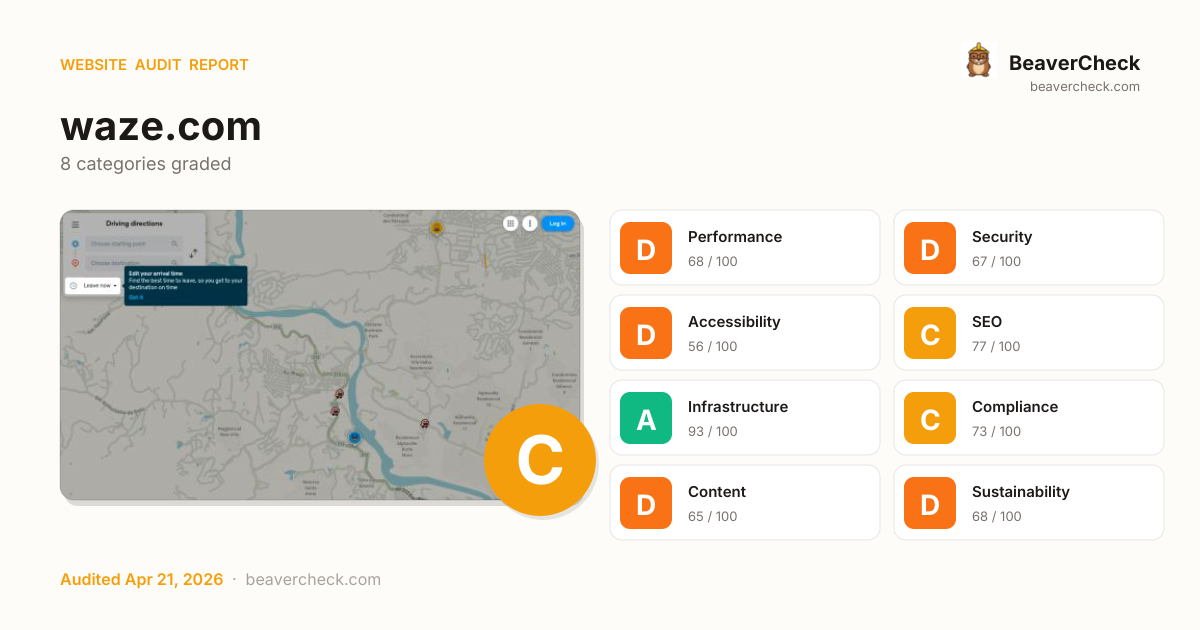Click Got it in the arrival tooltip
This screenshot has height=630, width=1200.
[136, 297]
